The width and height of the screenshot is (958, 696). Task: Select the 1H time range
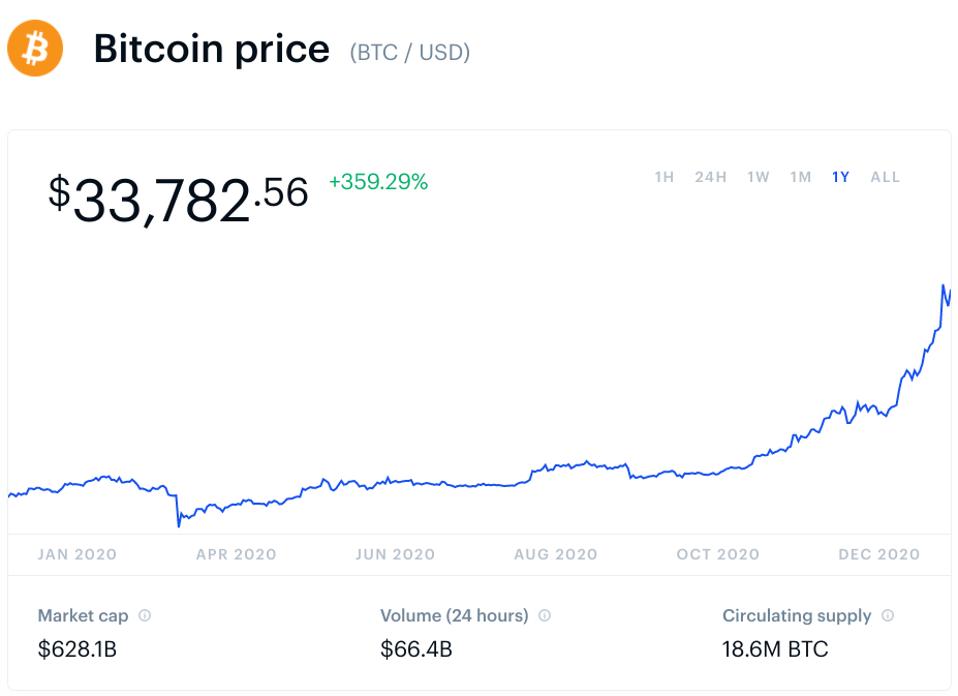pos(664,177)
